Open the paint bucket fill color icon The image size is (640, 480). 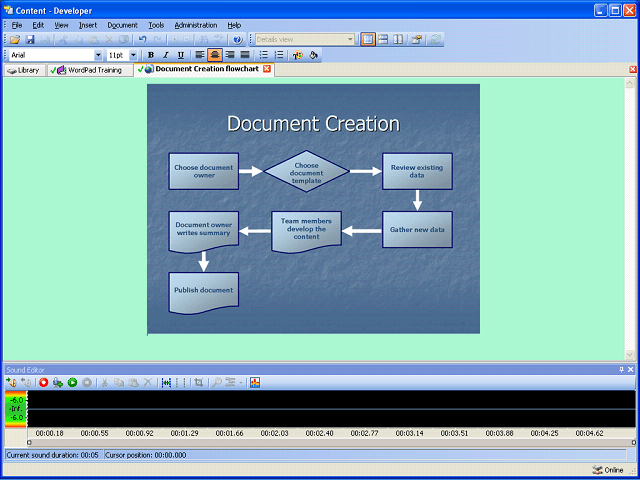pyautogui.click(x=313, y=55)
